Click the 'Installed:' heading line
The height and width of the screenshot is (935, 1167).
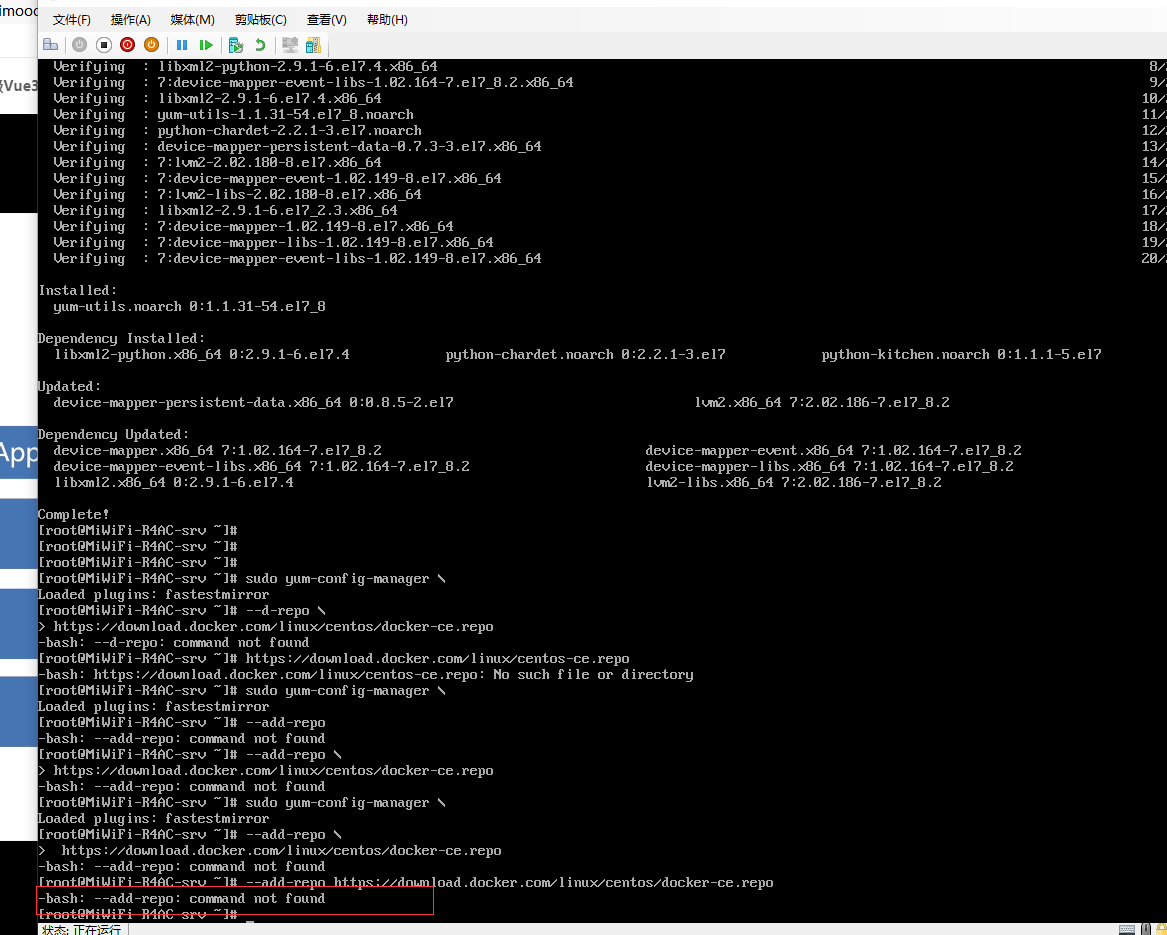tap(77, 290)
